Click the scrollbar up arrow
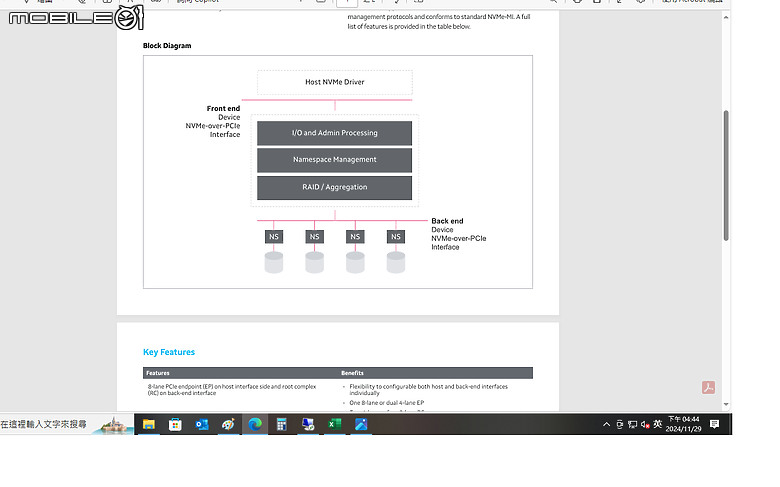Image resolution: width=780 pixels, height=487 pixels. 726,17
